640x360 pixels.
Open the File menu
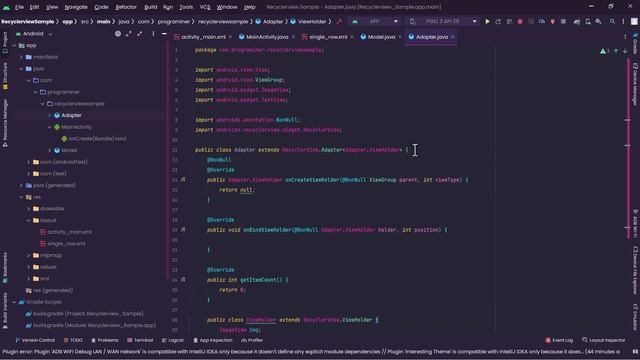point(19,7)
